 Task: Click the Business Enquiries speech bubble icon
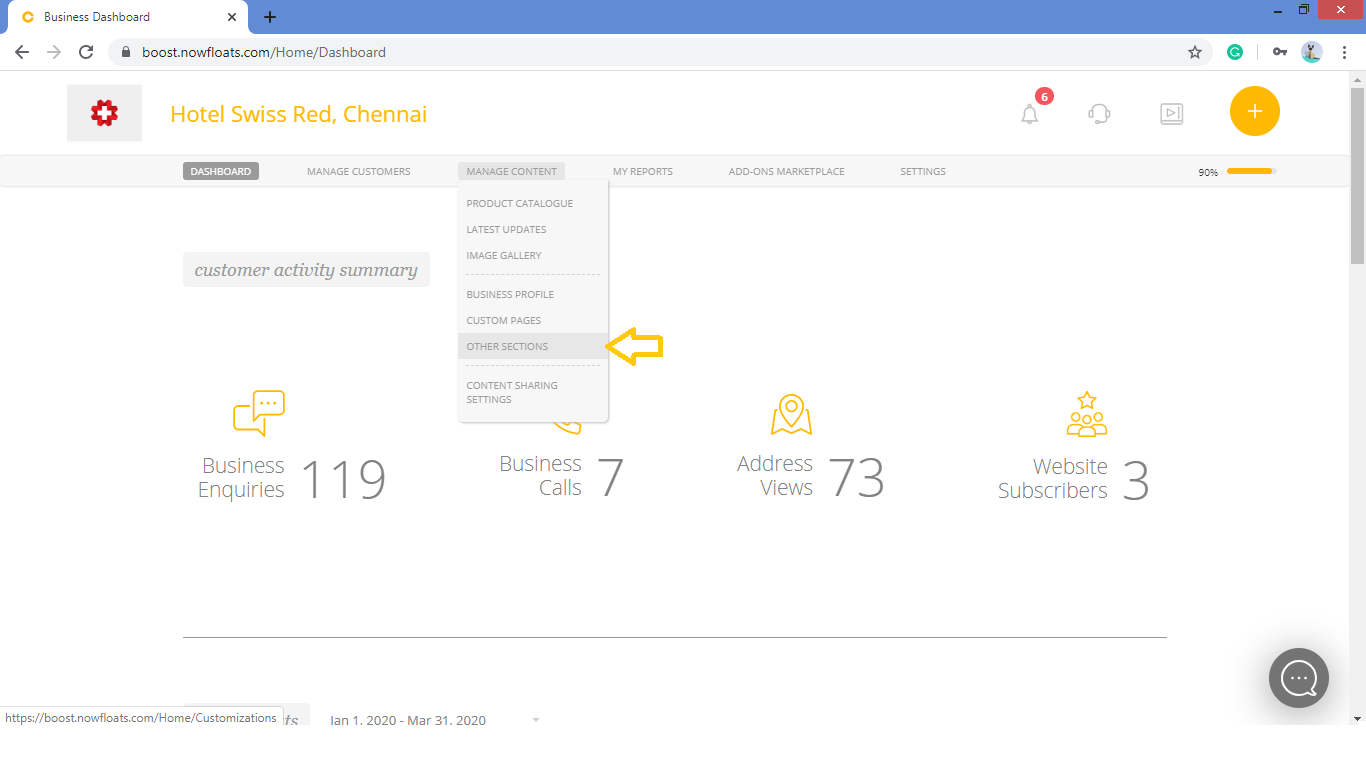(259, 410)
